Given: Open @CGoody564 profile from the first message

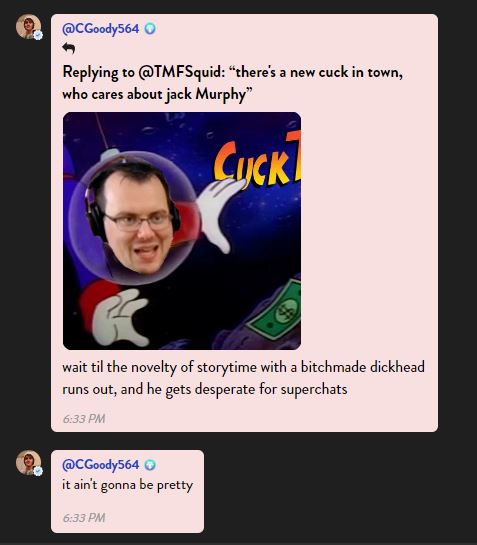Looking at the screenshot, I should (100, 29).
